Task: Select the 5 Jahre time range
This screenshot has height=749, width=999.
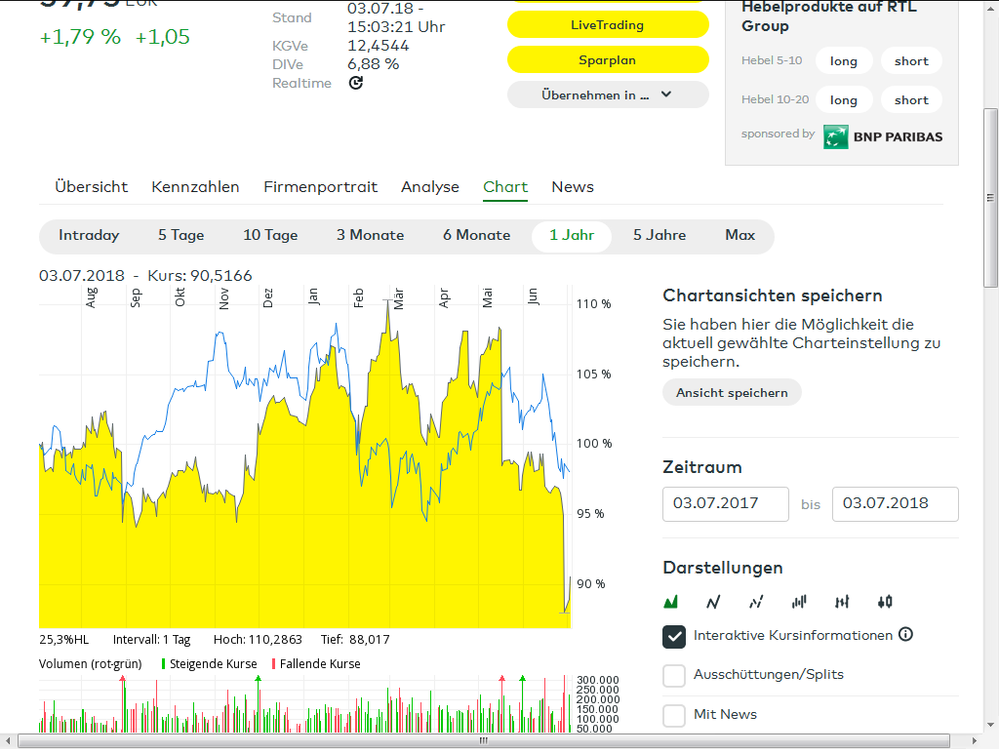Action: point(659,235)
